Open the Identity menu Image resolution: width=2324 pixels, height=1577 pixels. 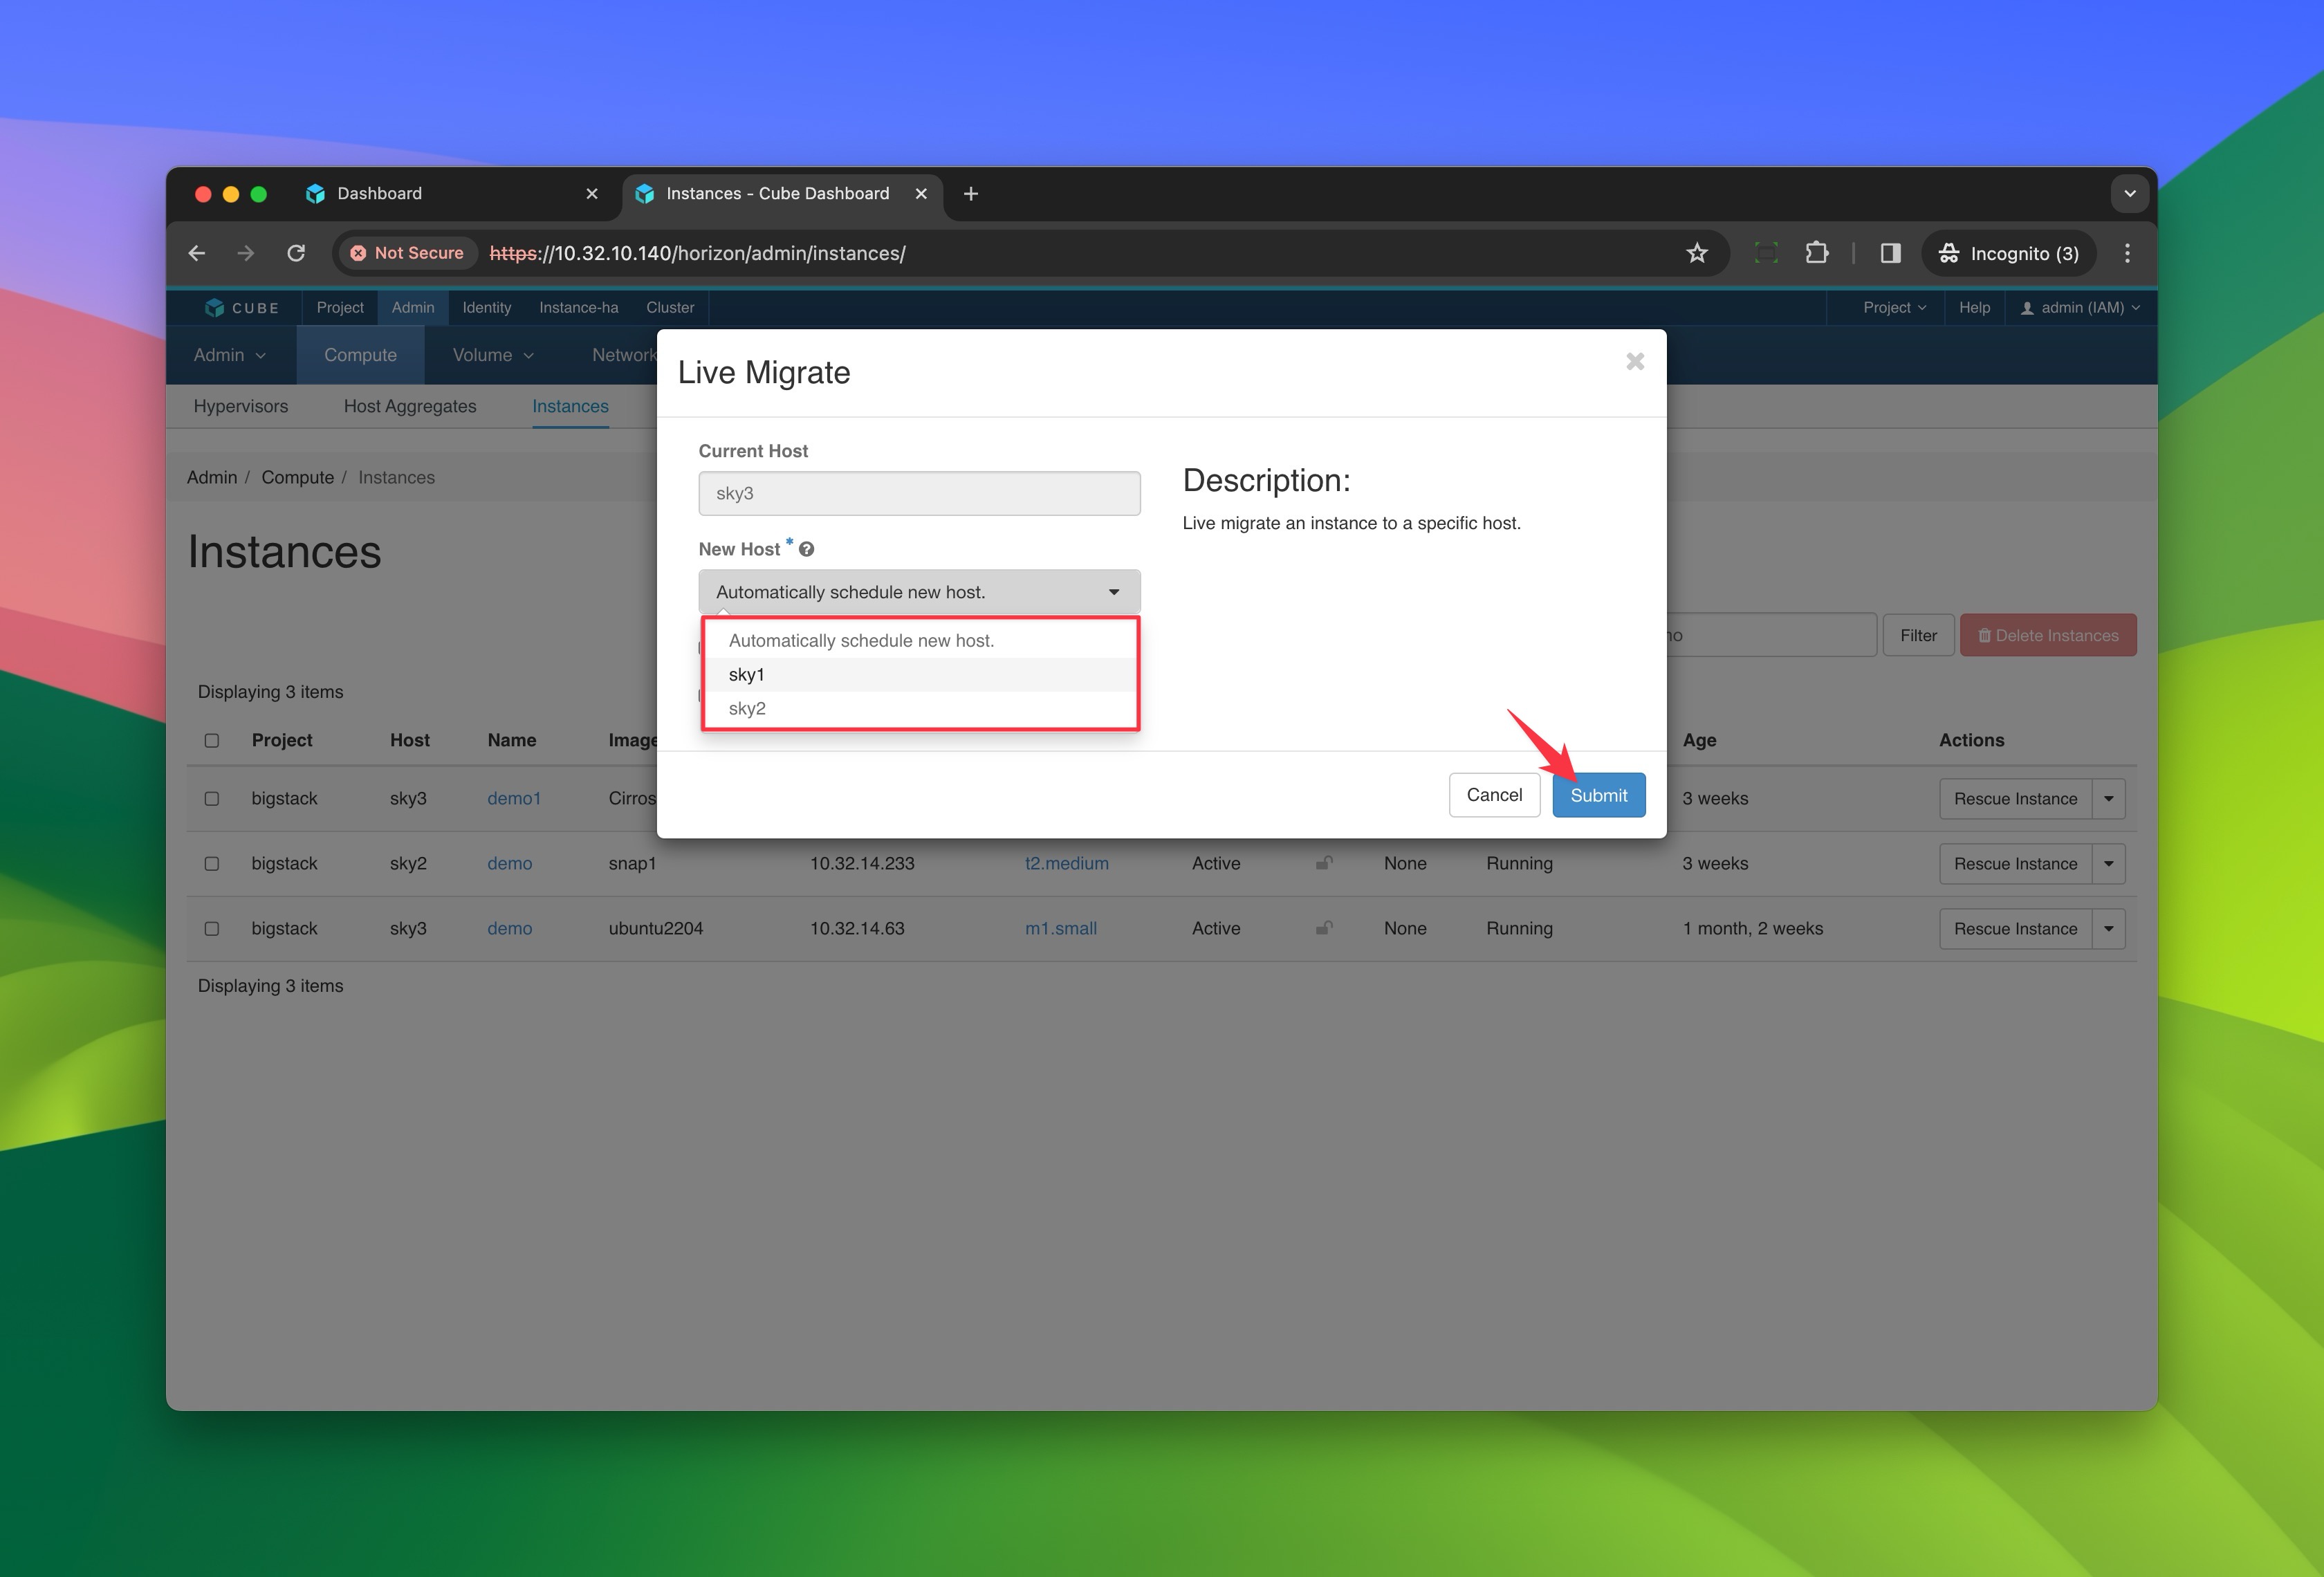click(487, 308)
